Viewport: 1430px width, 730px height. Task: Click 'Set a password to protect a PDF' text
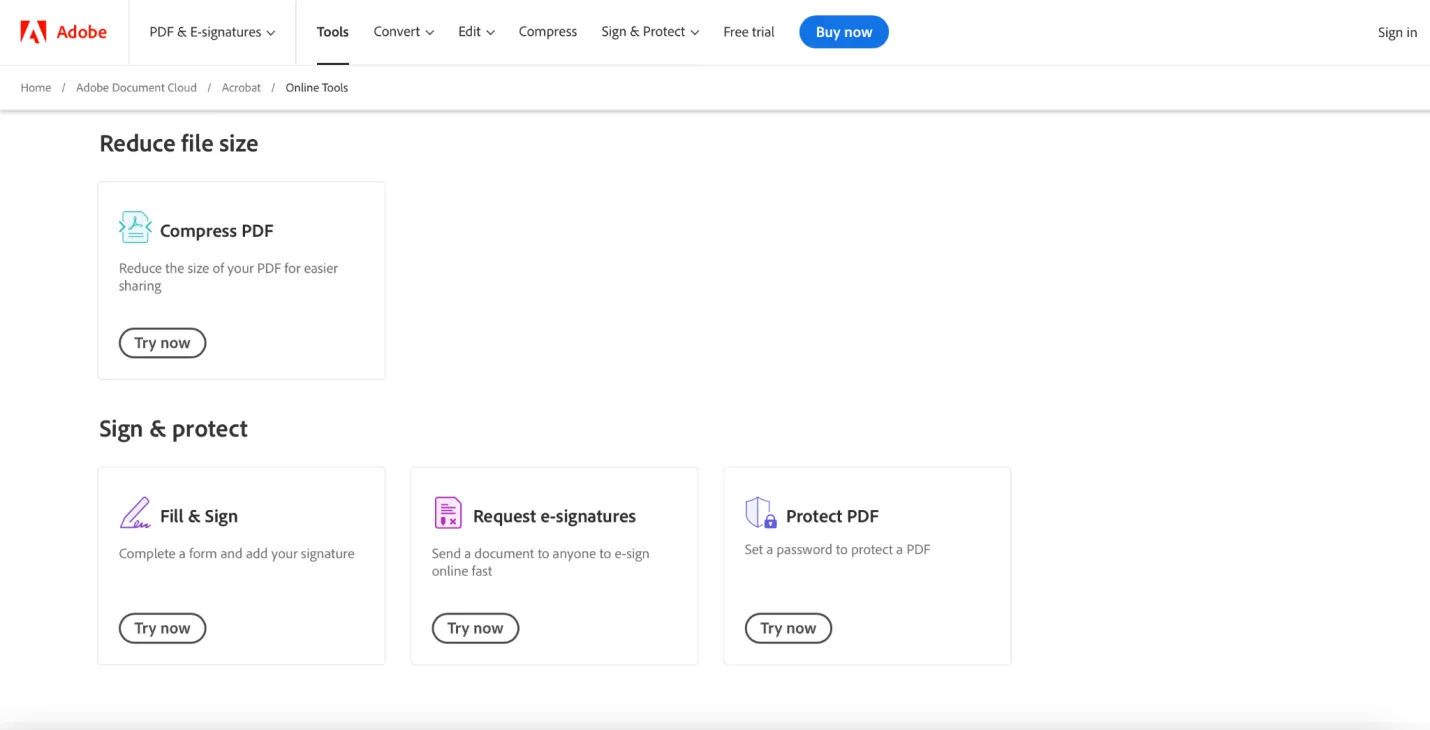click(837, 549)
